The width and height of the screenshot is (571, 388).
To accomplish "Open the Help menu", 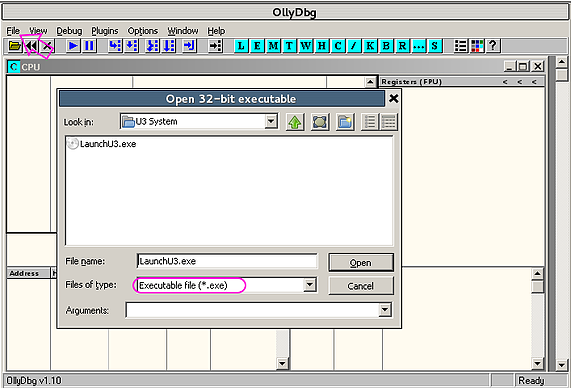I will [216, 31].
